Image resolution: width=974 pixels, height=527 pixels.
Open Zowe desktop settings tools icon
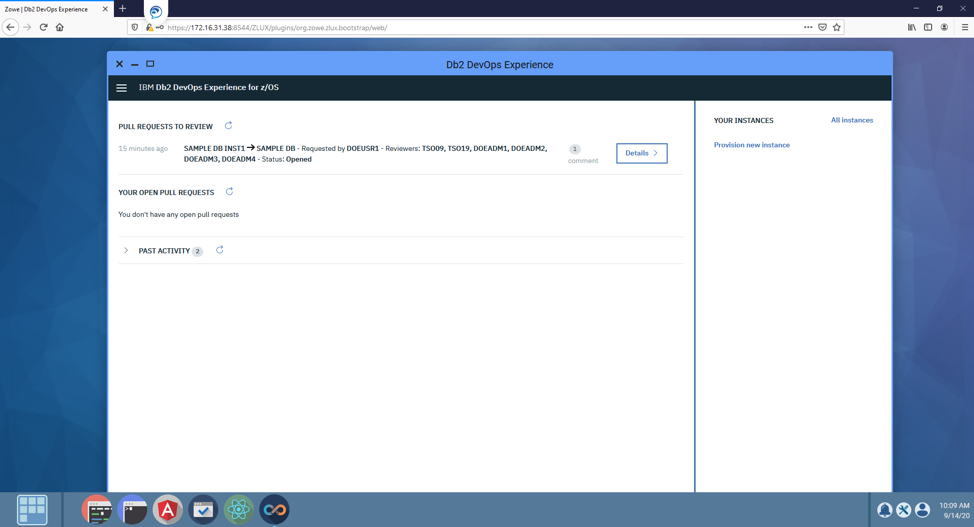click(x=903, y=510)
